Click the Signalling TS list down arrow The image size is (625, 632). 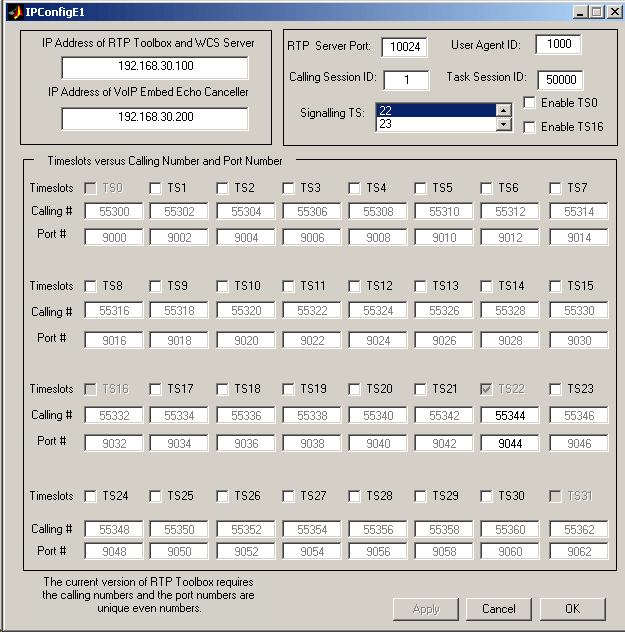click(x=504, y=124)
